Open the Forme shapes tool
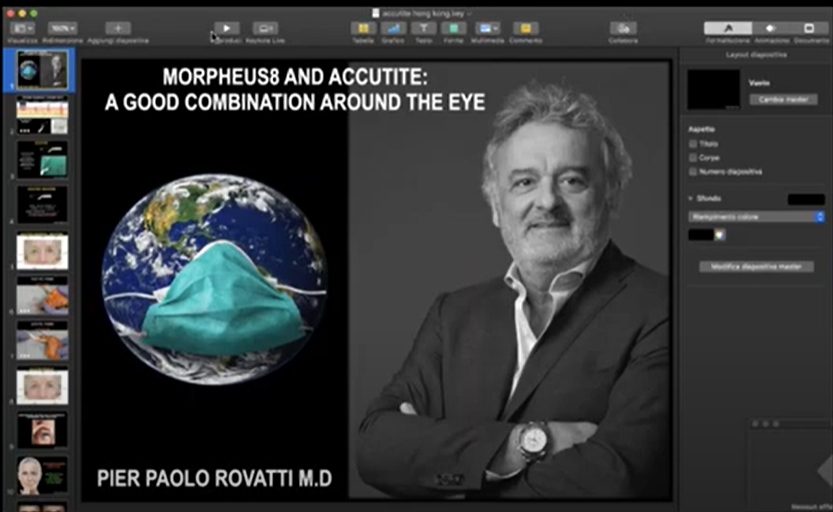This screenshot has height=512, width=833. [x=454, y=28]
